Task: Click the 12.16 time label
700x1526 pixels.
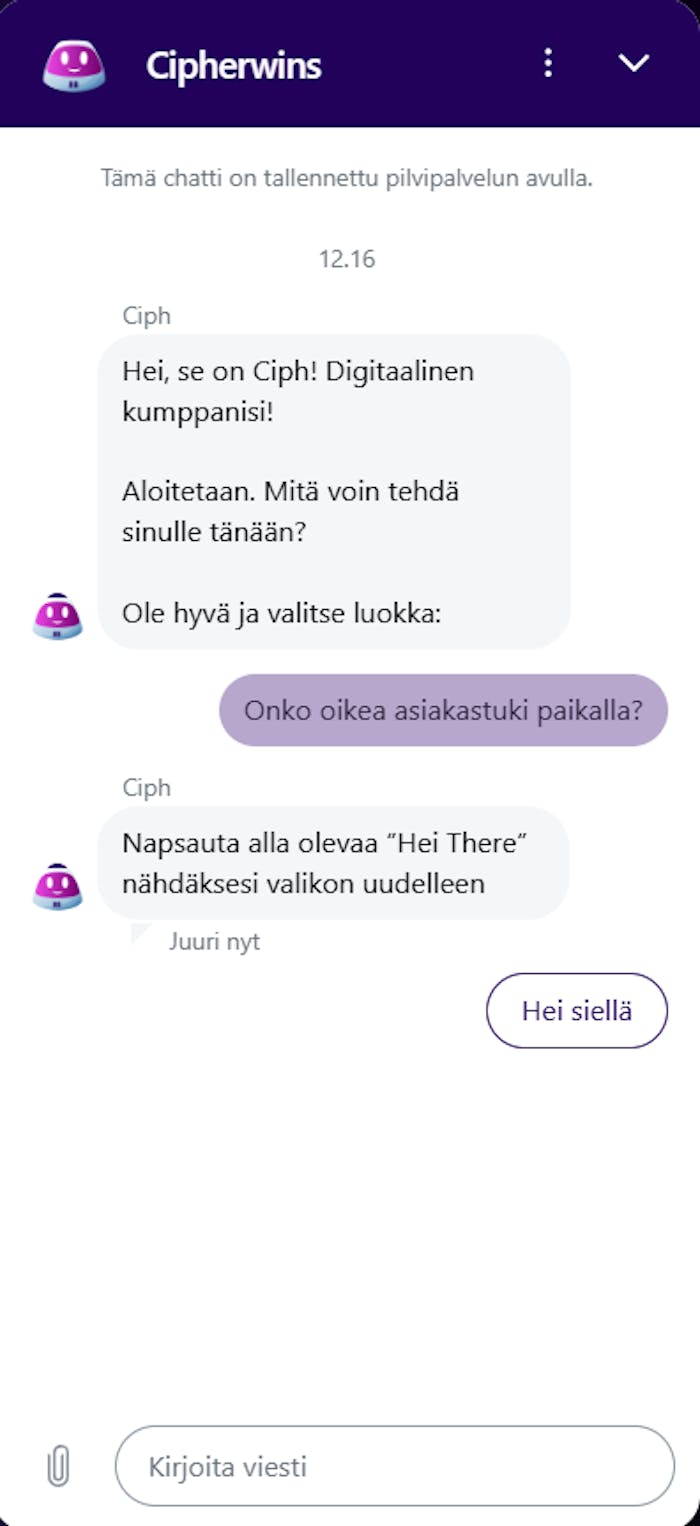Action: pos(347,259)
